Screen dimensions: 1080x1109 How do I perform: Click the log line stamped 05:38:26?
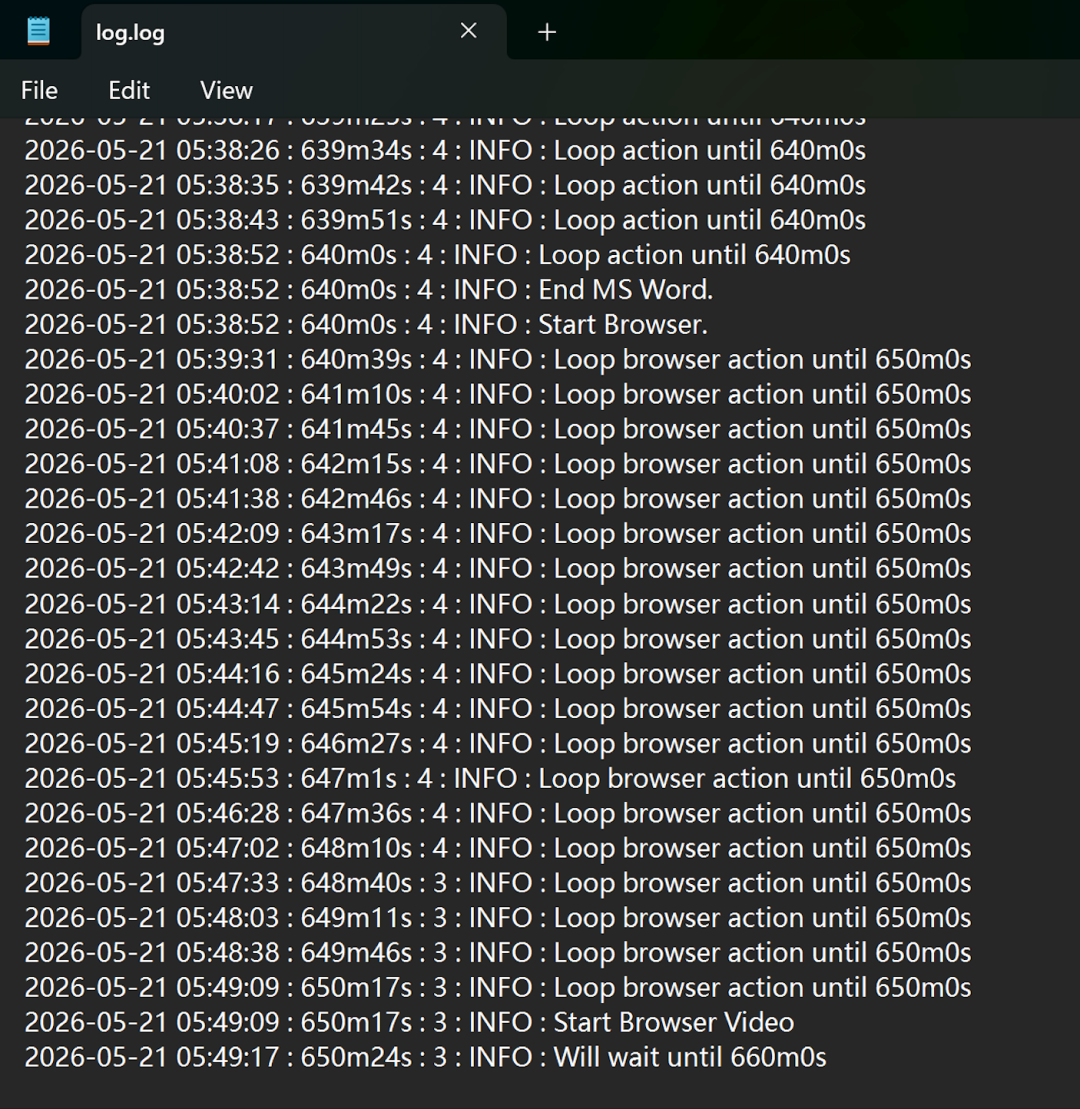point(445,151)
